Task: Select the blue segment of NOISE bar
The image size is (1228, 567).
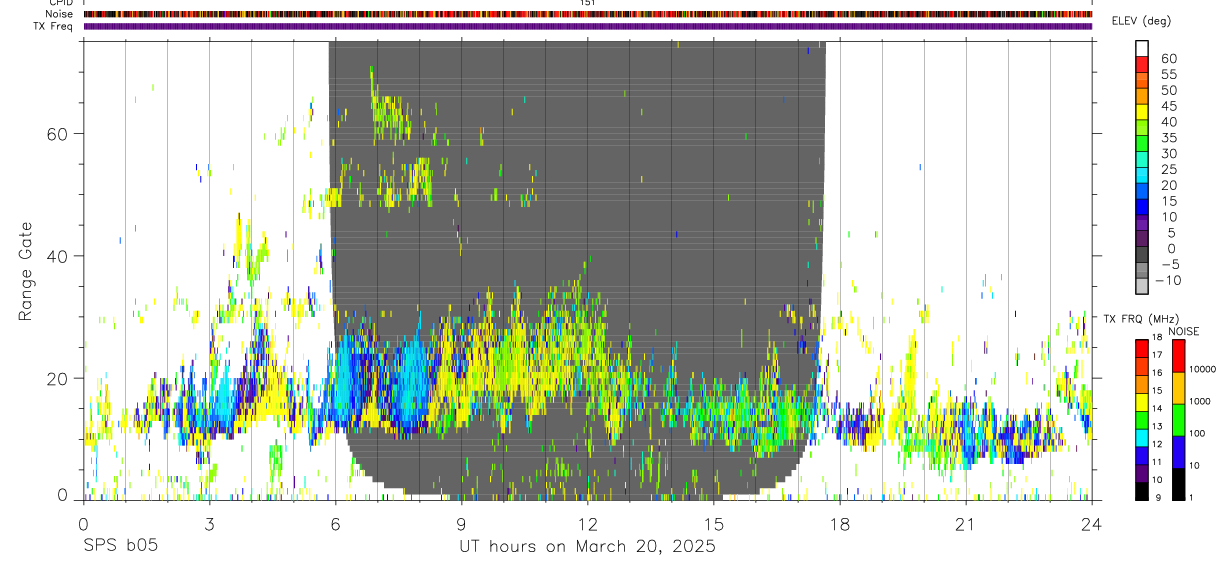Action: (x=1178, y=452)
